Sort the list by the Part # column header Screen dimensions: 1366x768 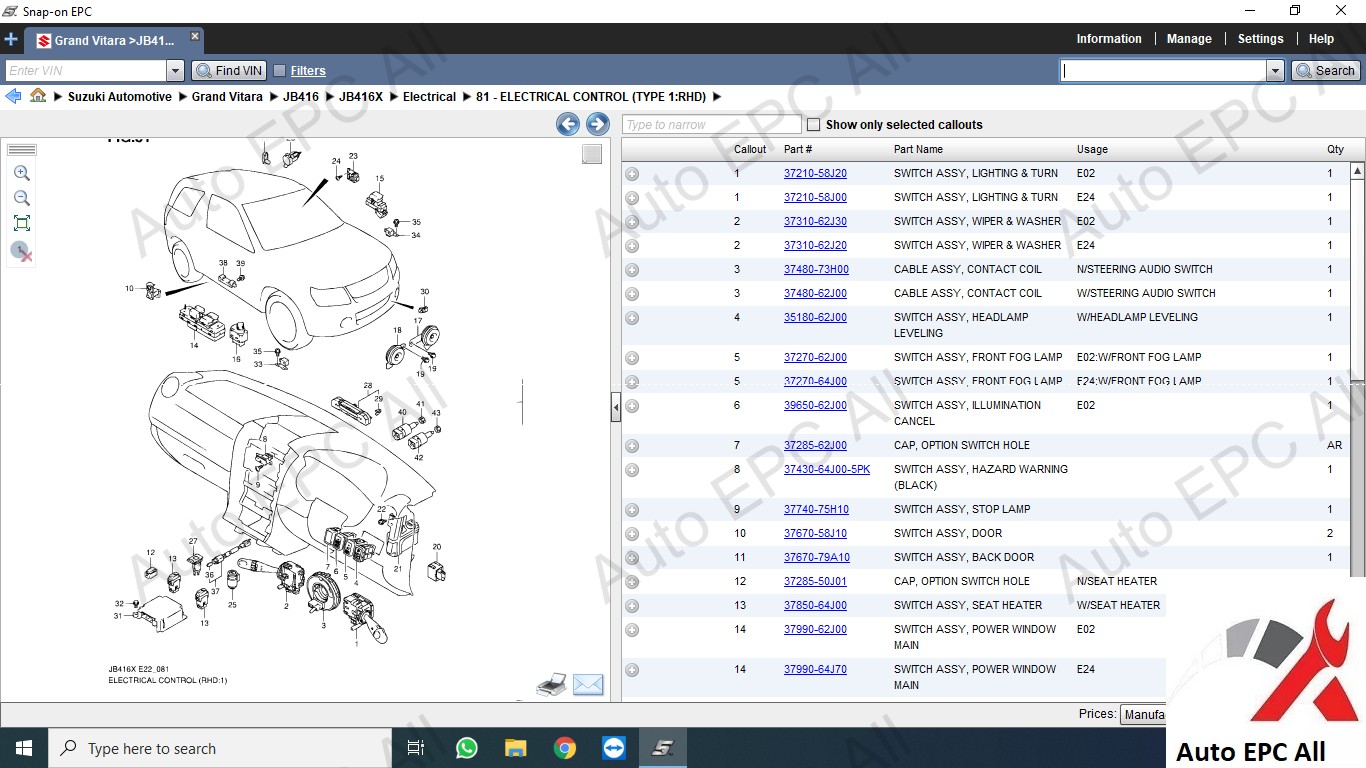click(x=798, y=149)
